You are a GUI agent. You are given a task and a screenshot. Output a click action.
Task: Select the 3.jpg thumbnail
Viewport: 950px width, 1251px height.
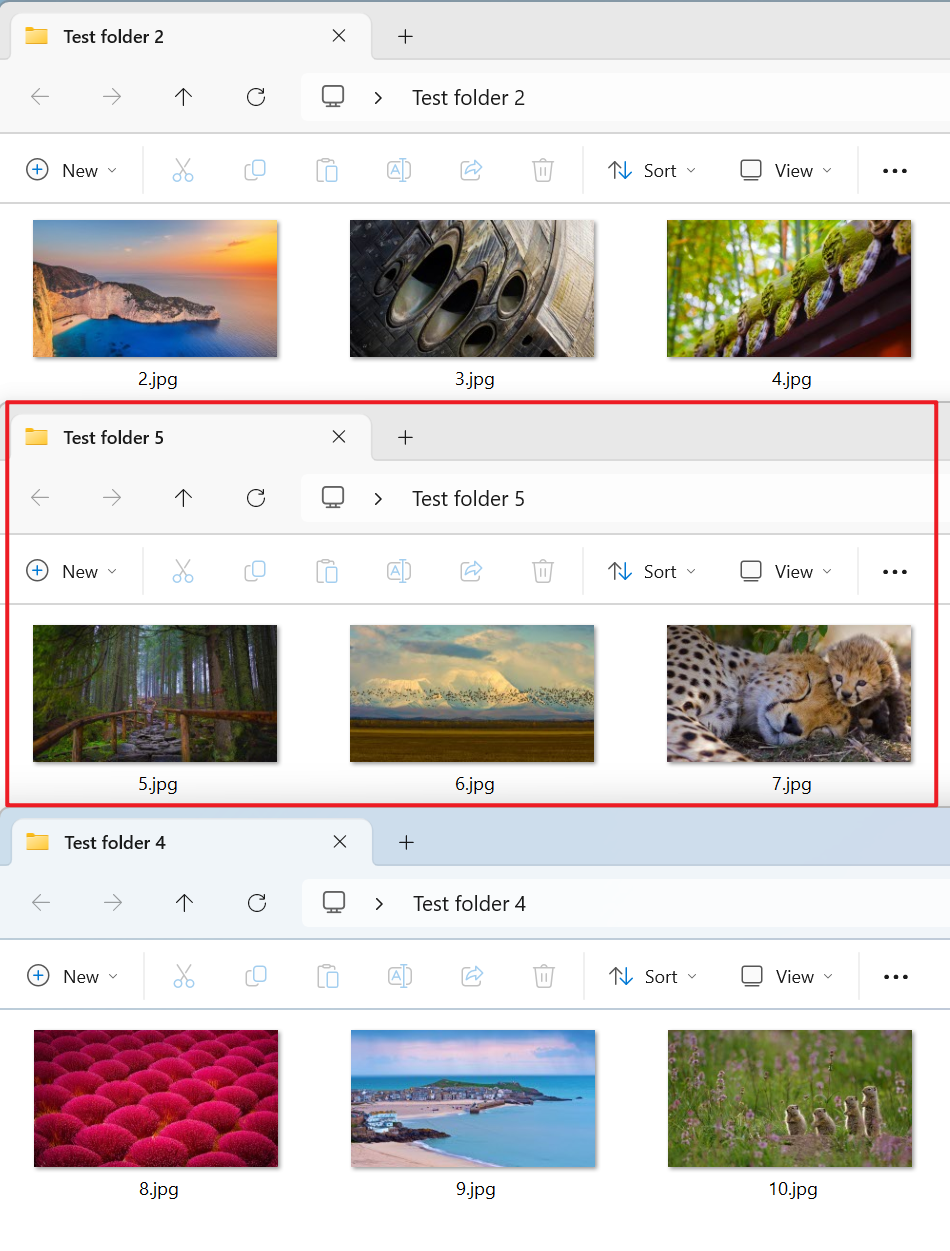tap(472, 288)
